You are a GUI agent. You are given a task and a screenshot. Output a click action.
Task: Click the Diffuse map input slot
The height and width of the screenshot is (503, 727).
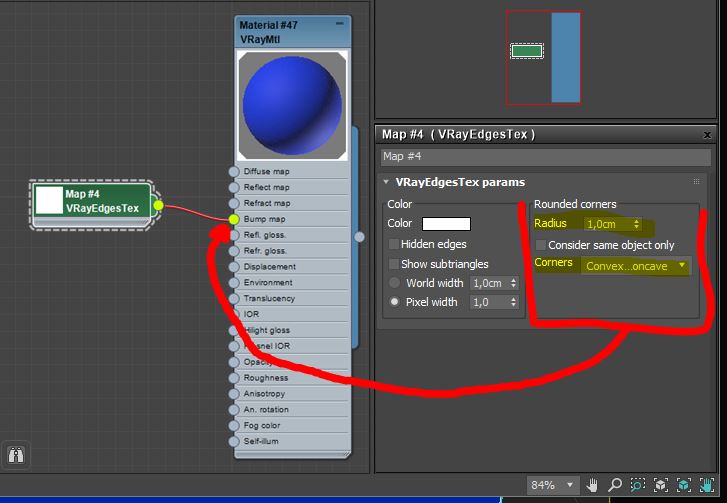point(234,171)
